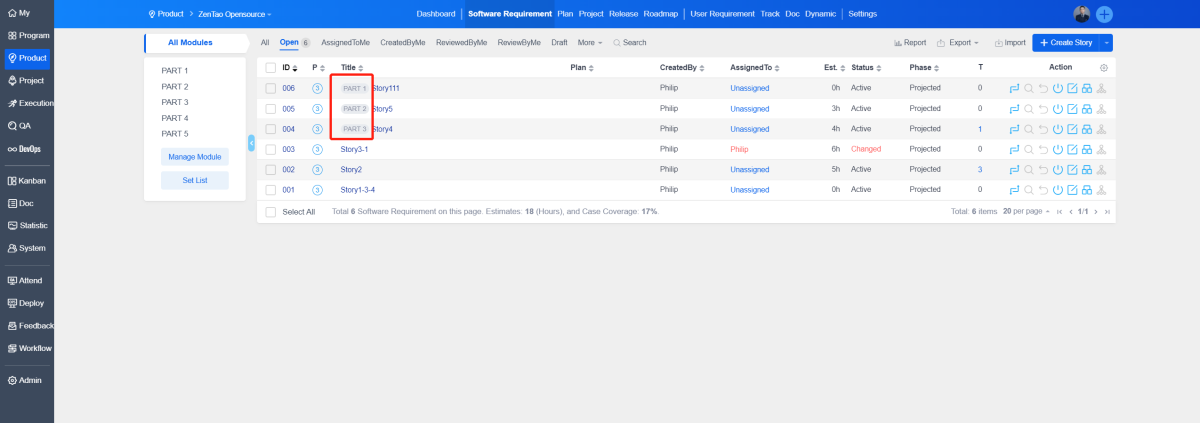Open the Roadmap menu item
The image size is (1200, 423).
[x=660, y=14]
